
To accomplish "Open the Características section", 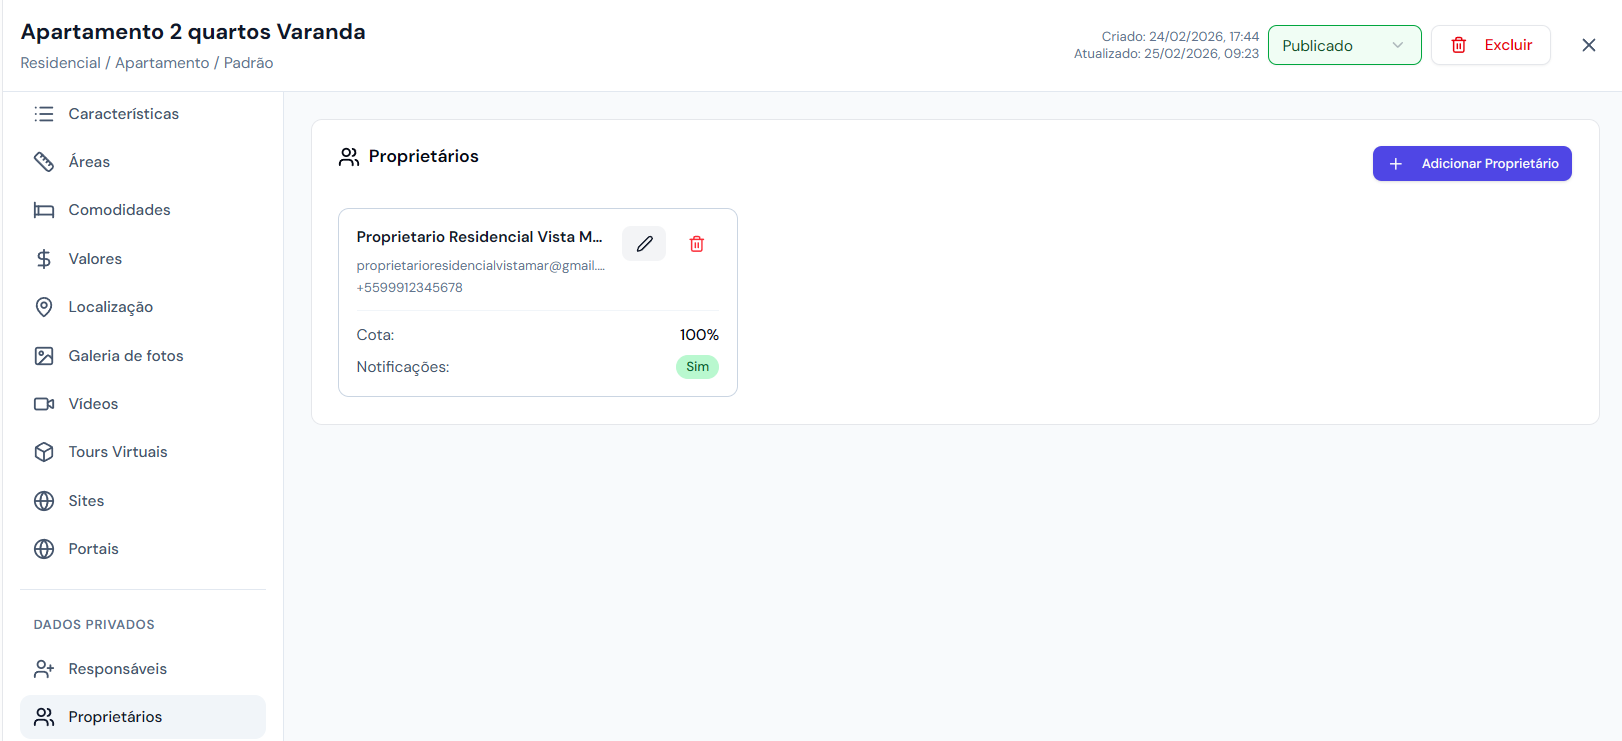I will (x=123, y=114).
